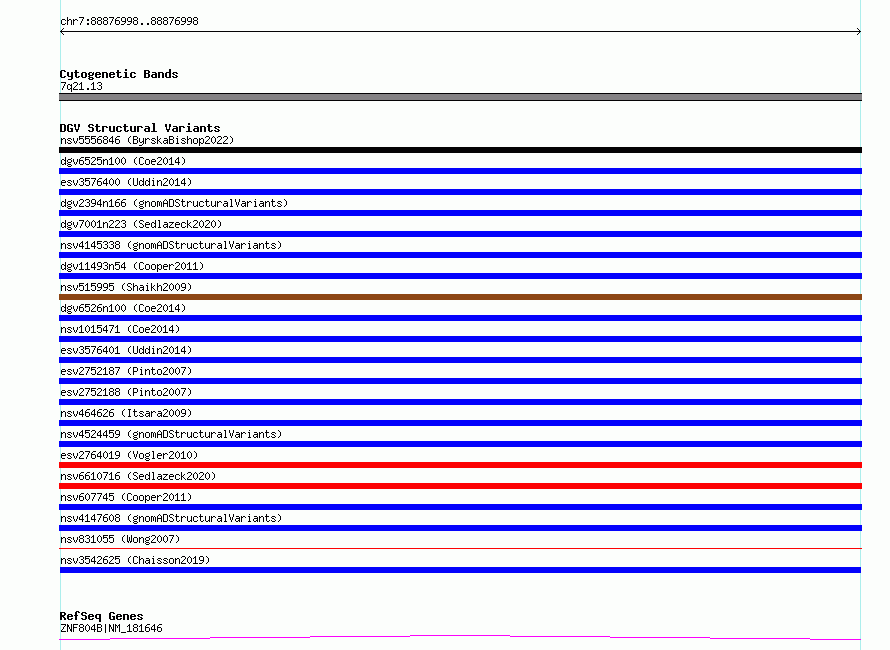Click the brown nsv515995 variant bar
The image size is (890, 650).
(x=460, y=297)
